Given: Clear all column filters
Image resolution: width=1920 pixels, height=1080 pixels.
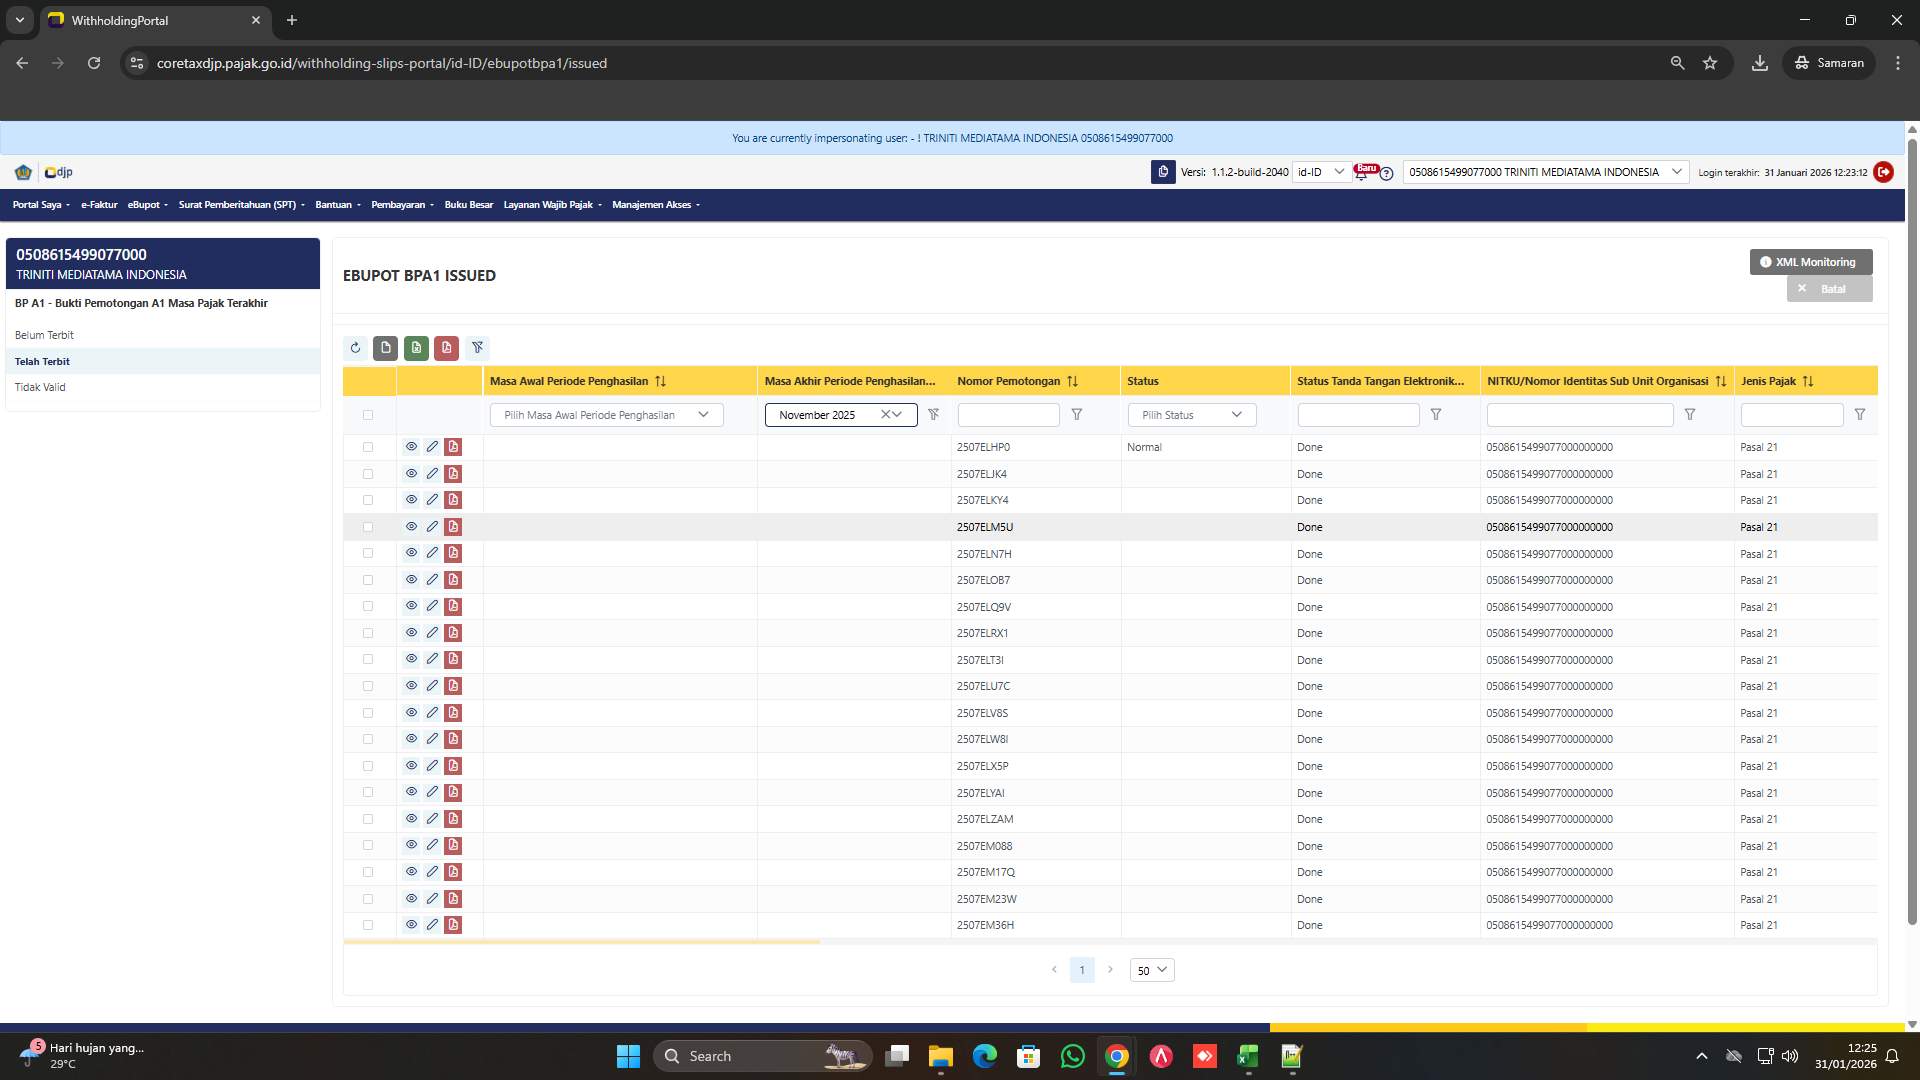Looking at the screenshot, I should 478,348.
